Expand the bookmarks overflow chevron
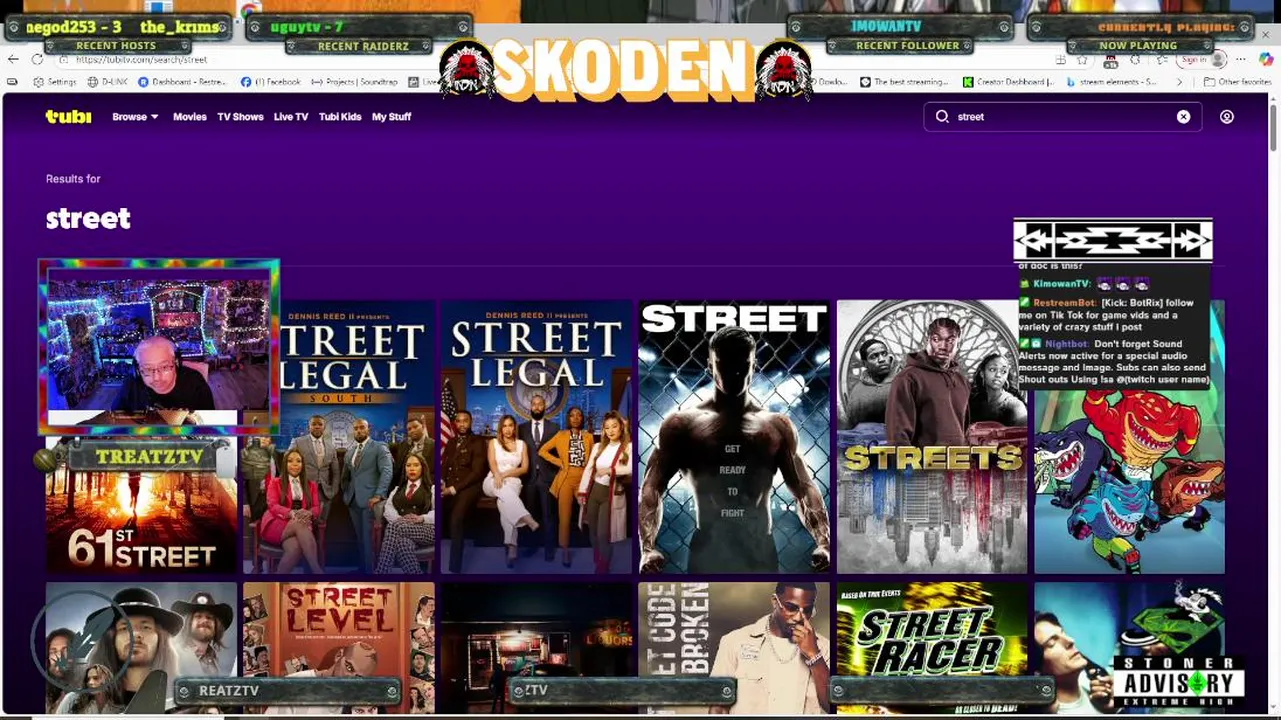 point(1179,82)
